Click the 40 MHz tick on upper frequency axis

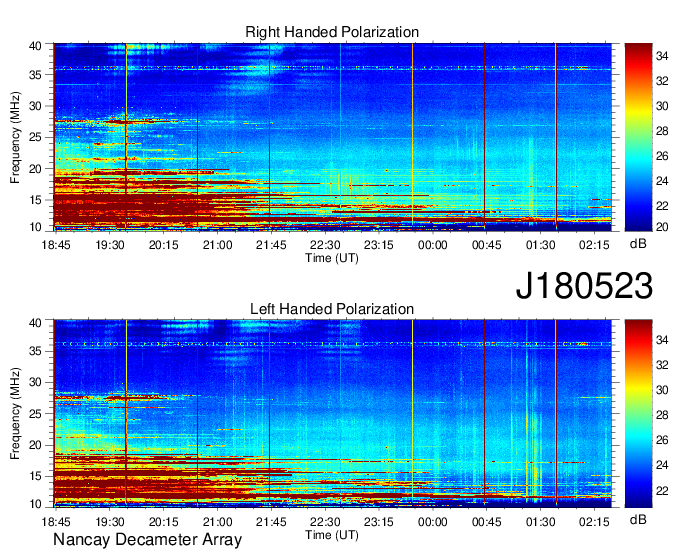pos(35,46)
